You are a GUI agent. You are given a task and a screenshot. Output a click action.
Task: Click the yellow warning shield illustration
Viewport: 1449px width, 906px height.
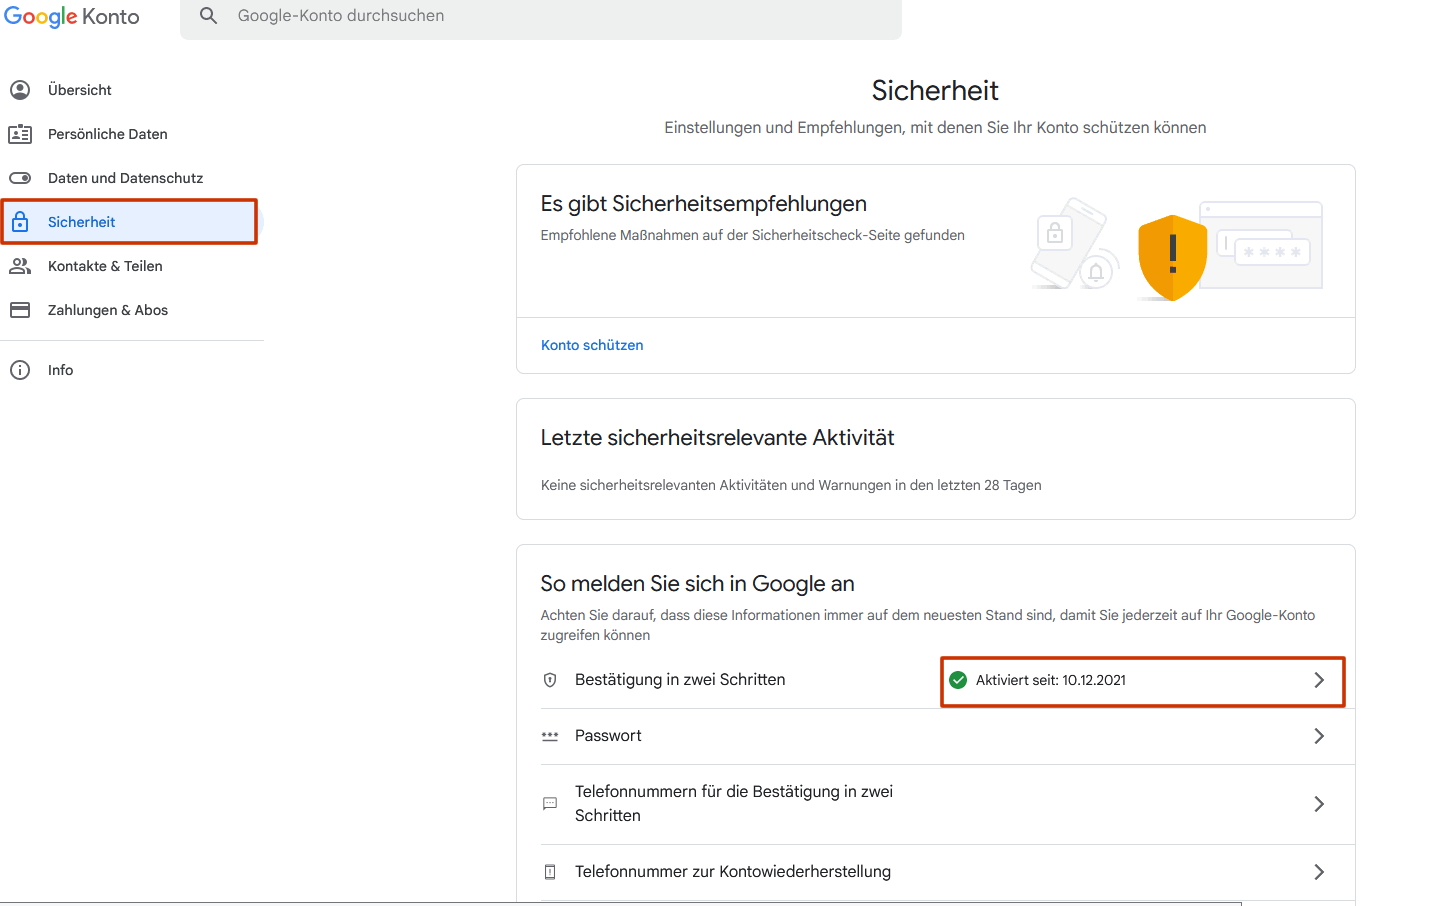click(x=1172, y=258)
